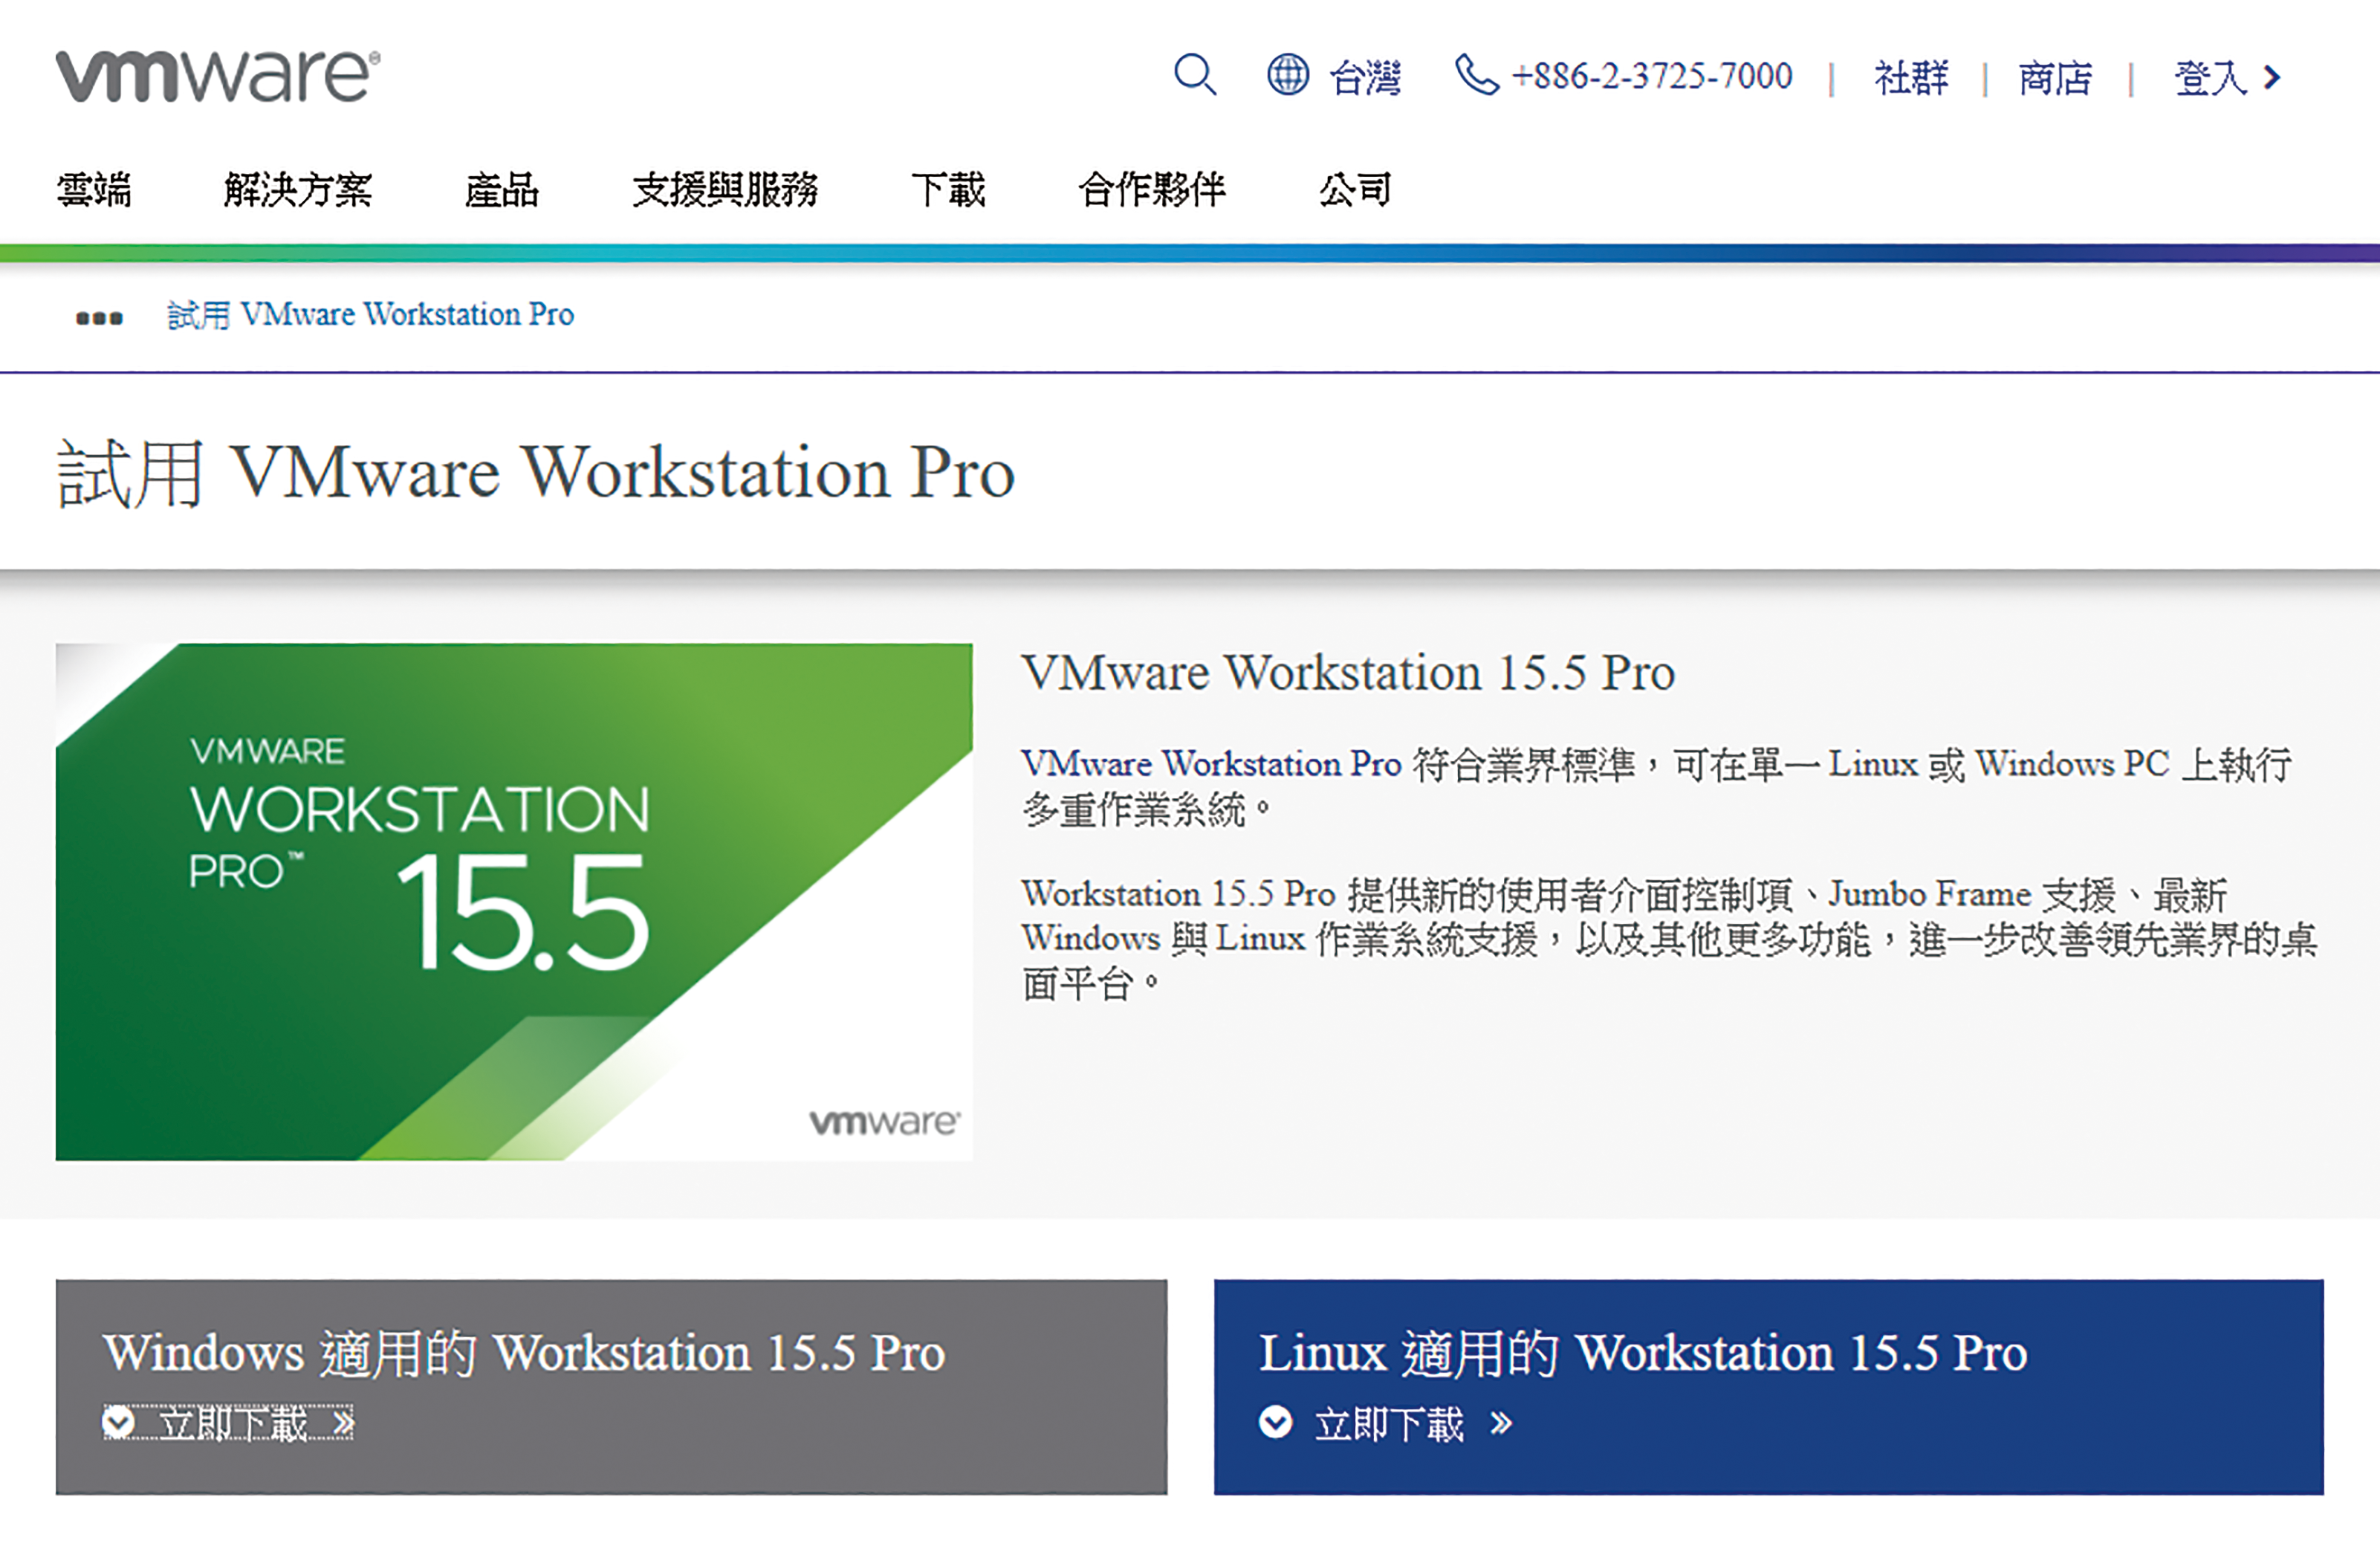Open the 下載 menu

point(948,189)
